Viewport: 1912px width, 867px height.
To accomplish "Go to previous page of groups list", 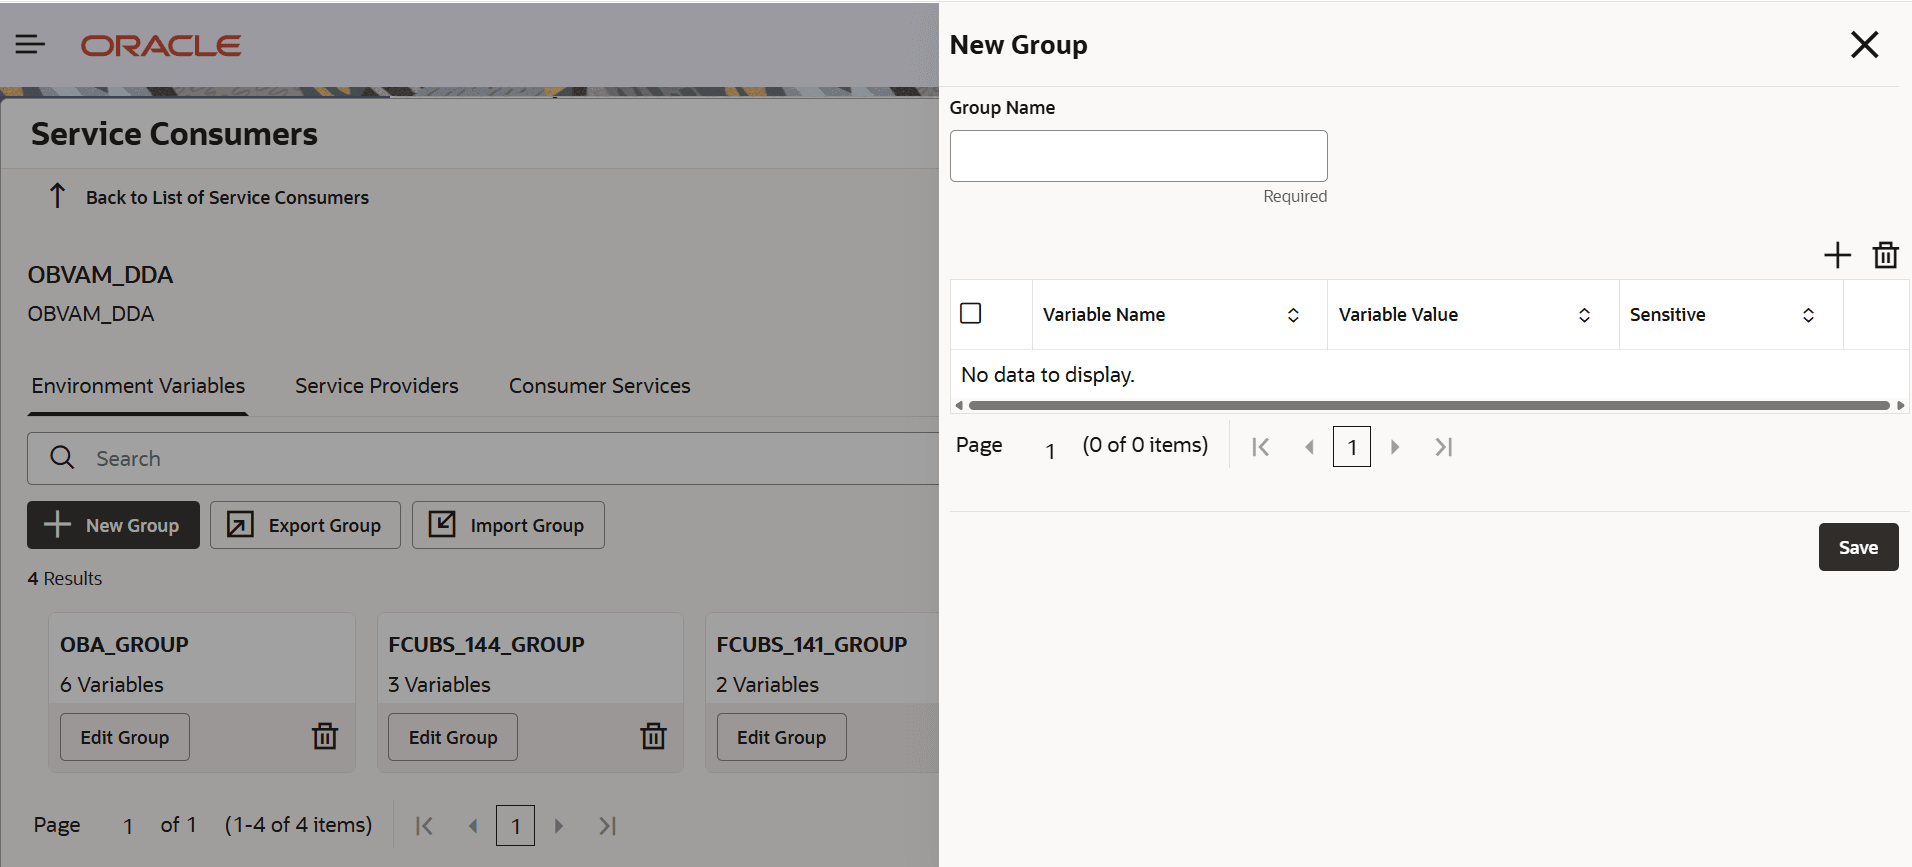I will [473, 826].
